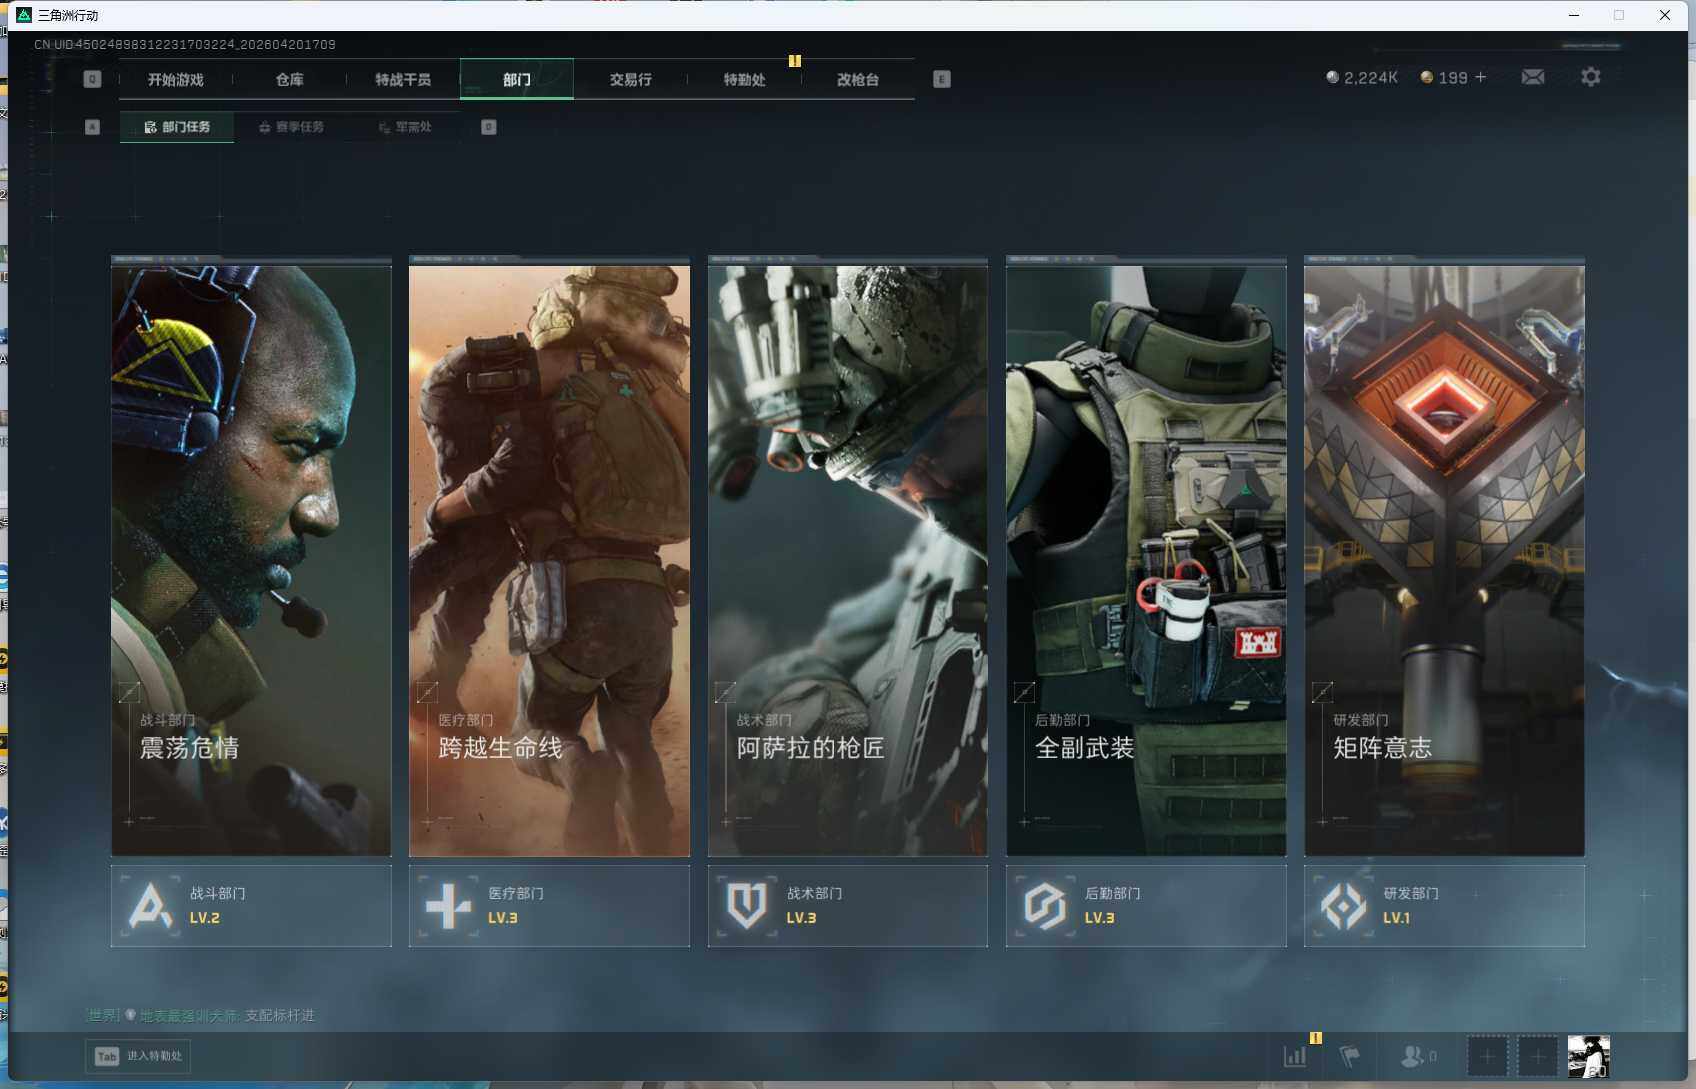The width and height of the screenshot is (1696, 1089).
Task: Open the flag icon in bottom bar
Action: 1350,1056
